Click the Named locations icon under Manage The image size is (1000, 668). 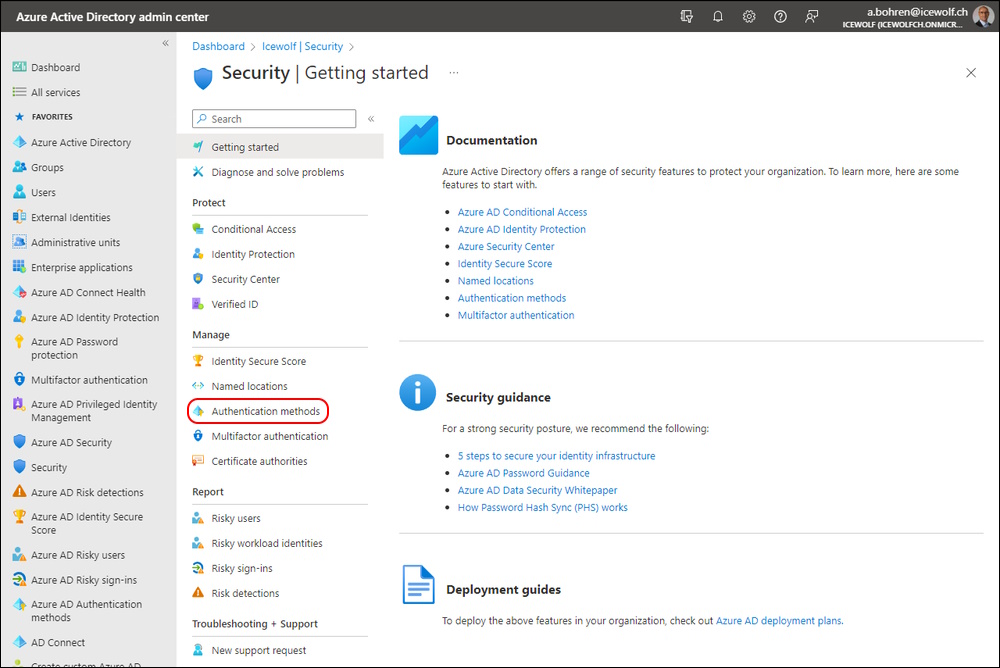198,386
